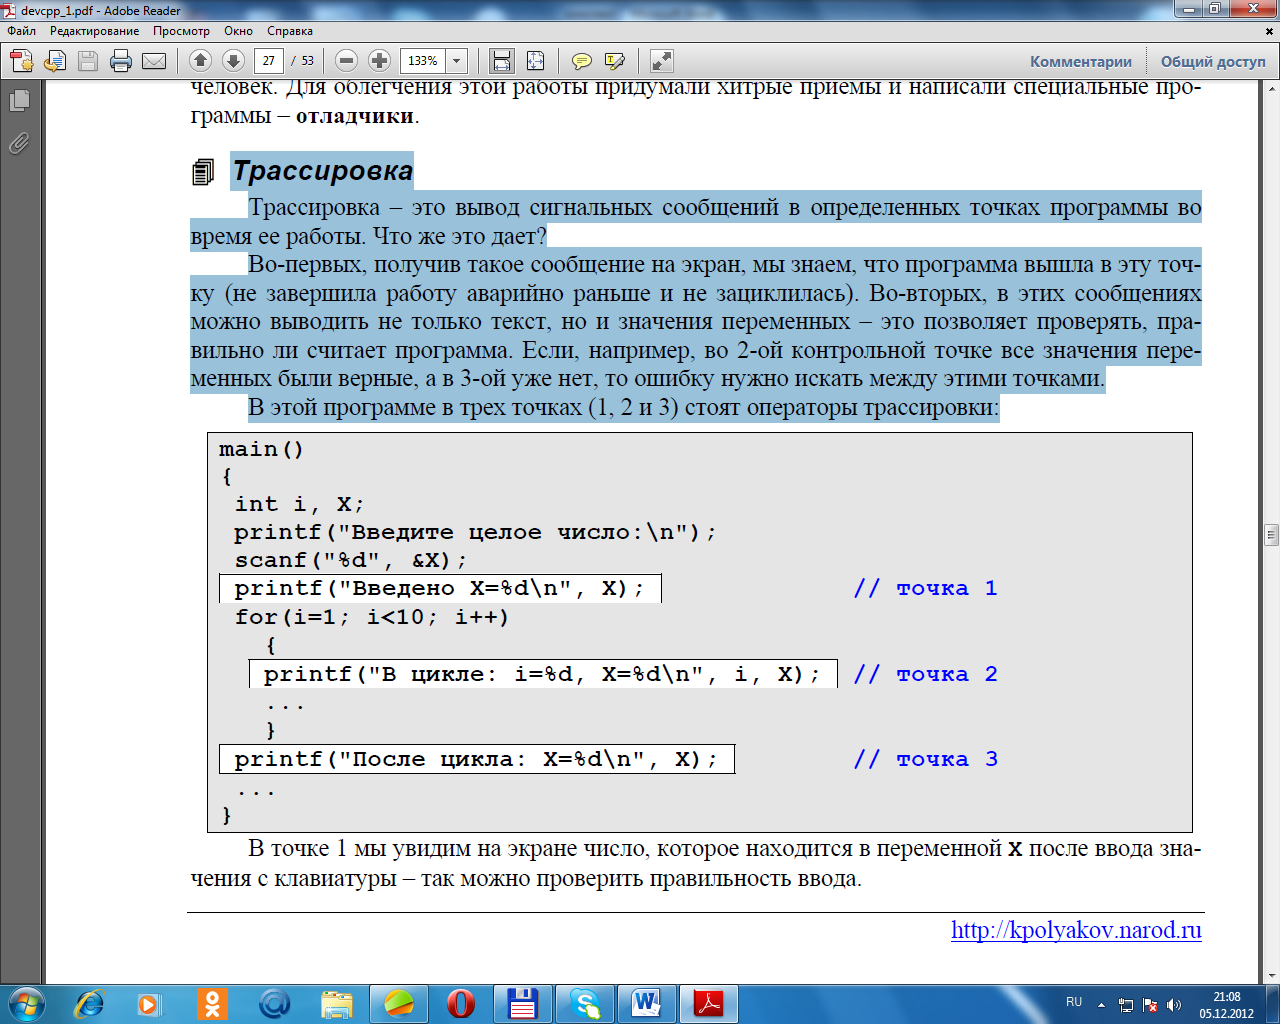Send the file by email envelope icon

tap(154, 61)
